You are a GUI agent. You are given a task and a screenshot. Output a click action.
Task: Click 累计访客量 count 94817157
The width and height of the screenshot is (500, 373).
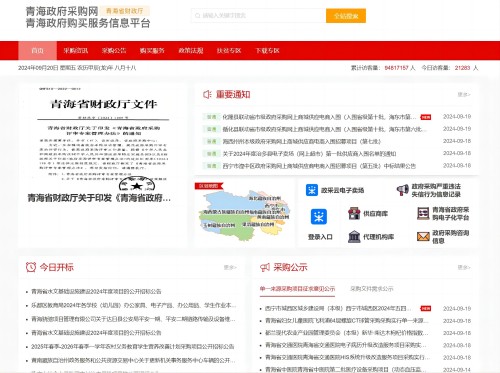pos(396,68)
